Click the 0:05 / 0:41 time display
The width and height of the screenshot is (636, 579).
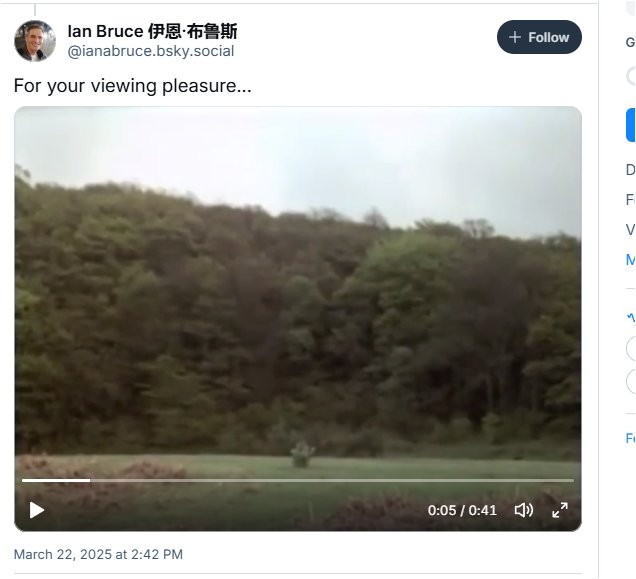click(x=462, y=510)
